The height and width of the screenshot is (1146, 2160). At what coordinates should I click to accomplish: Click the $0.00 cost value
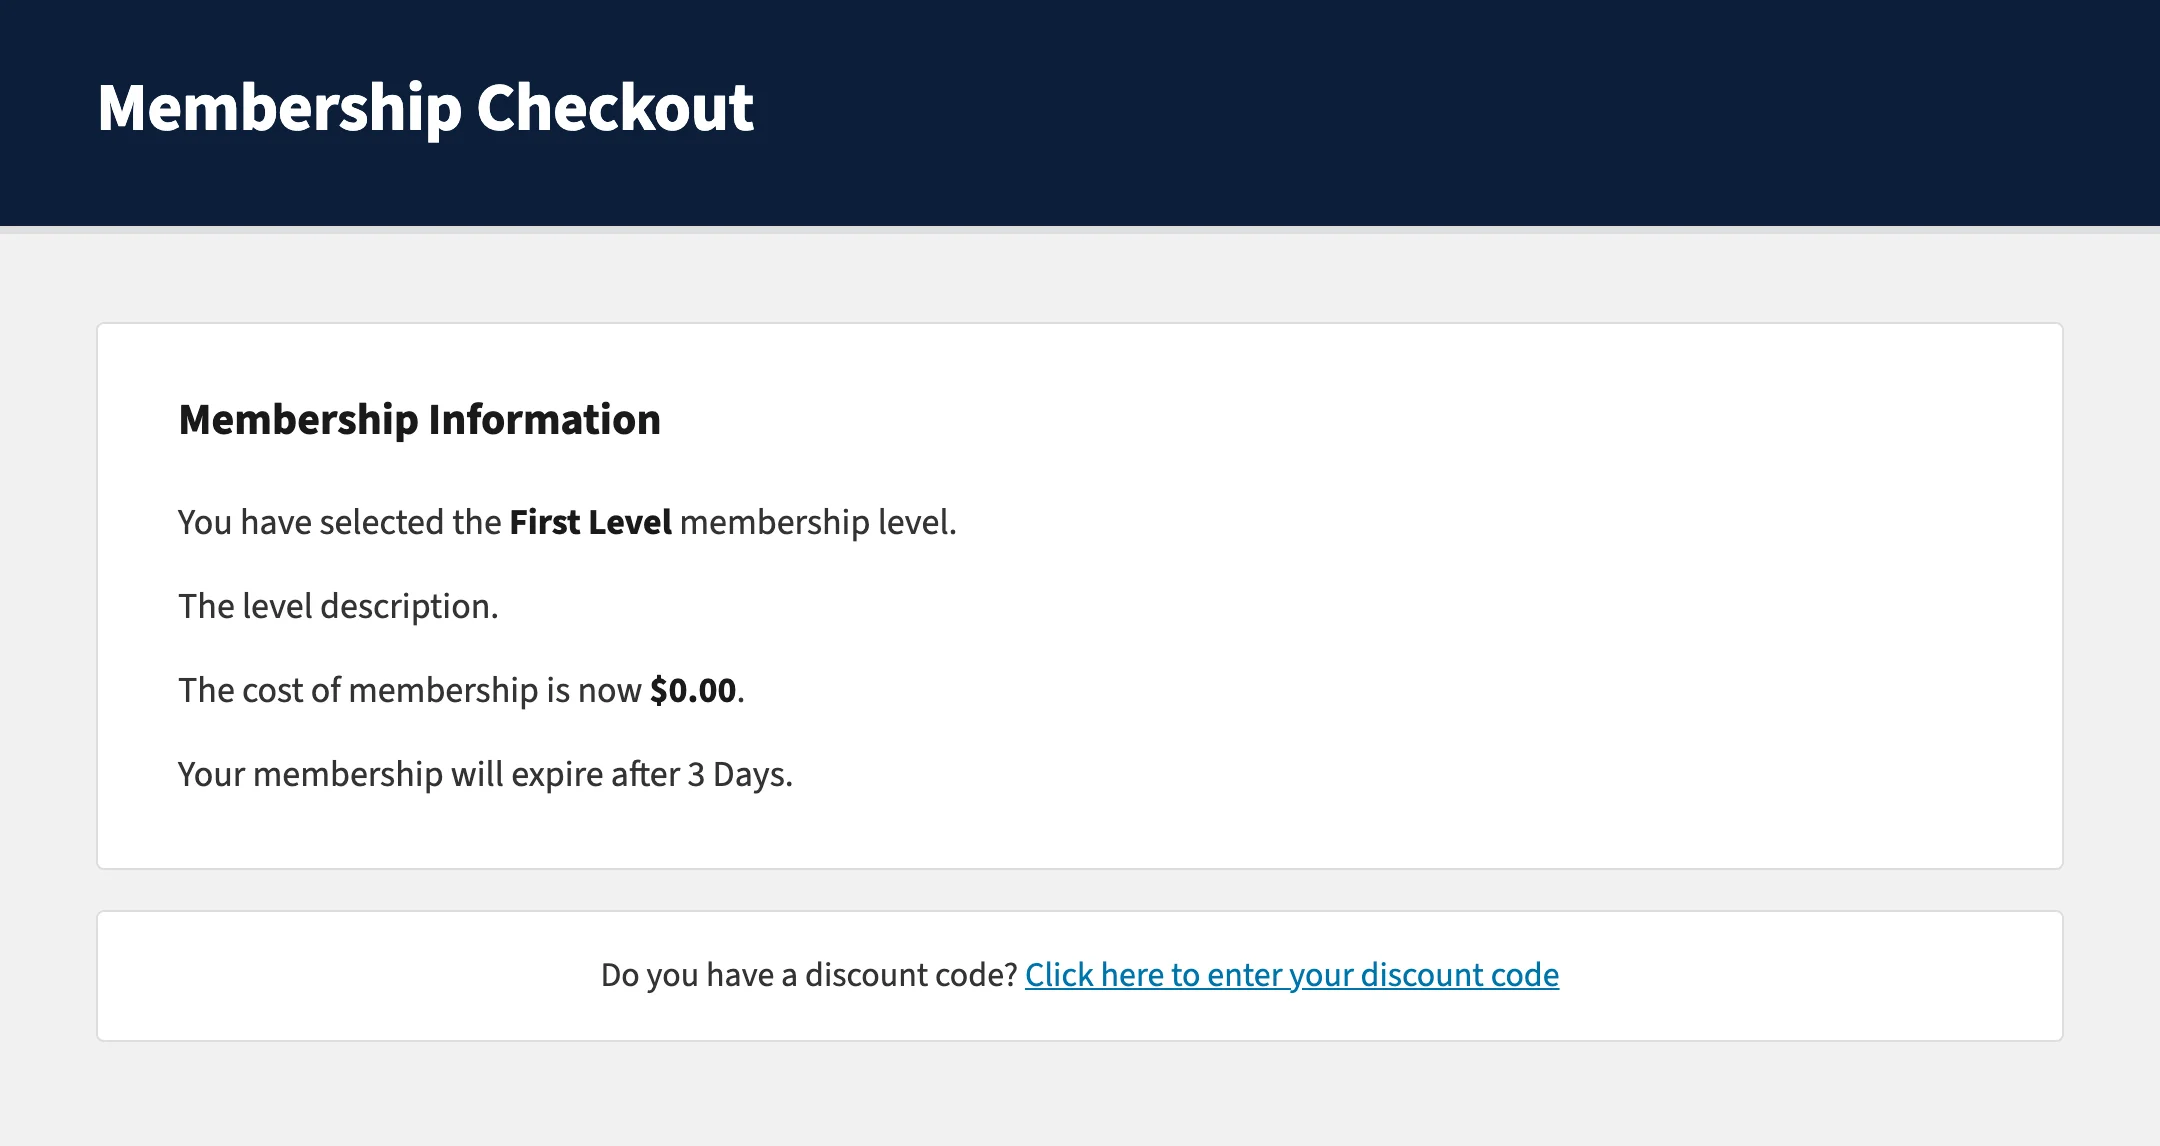tap(692, 689)
